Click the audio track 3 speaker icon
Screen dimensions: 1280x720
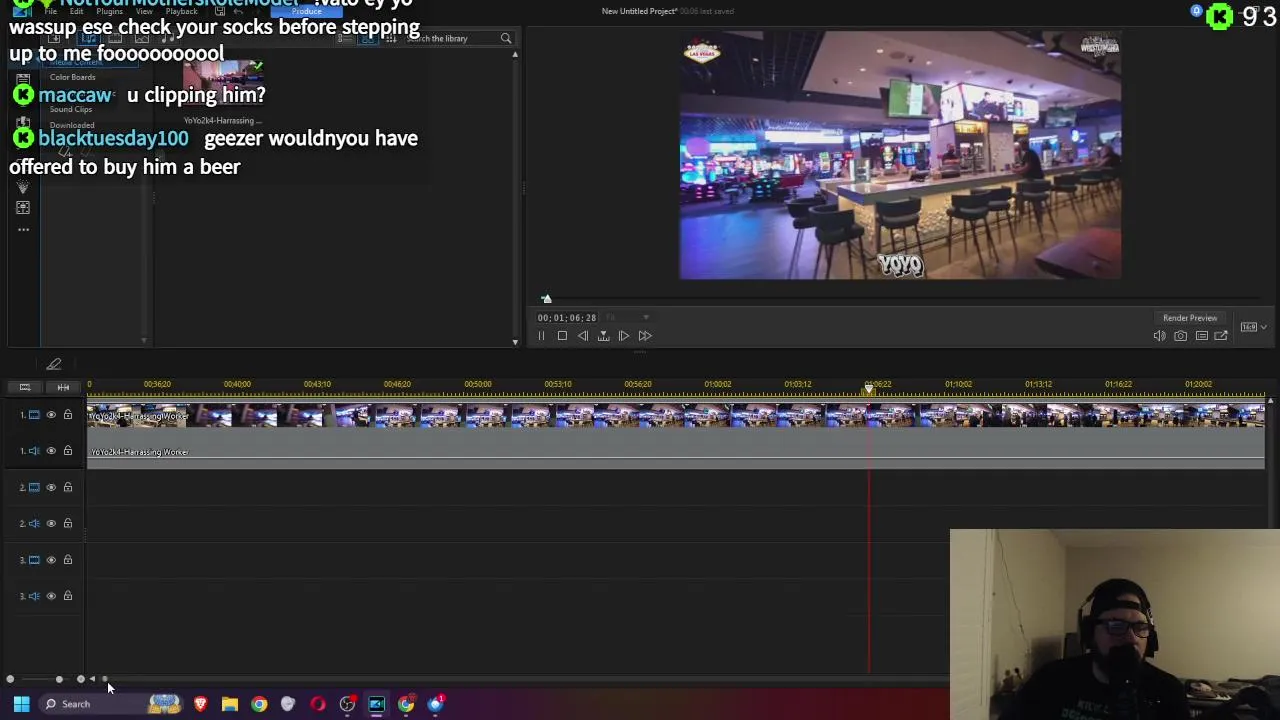click(34, 596)
